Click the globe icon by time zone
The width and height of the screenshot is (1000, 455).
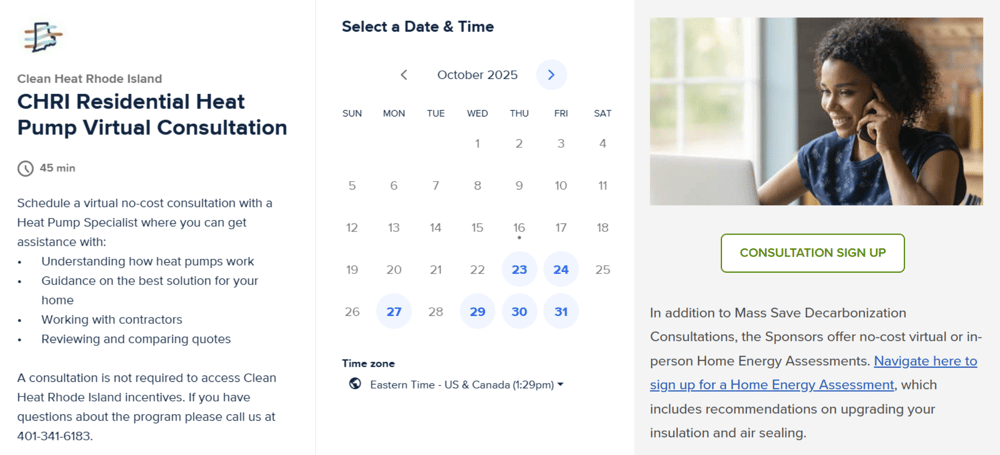click(x=355, y=384)
